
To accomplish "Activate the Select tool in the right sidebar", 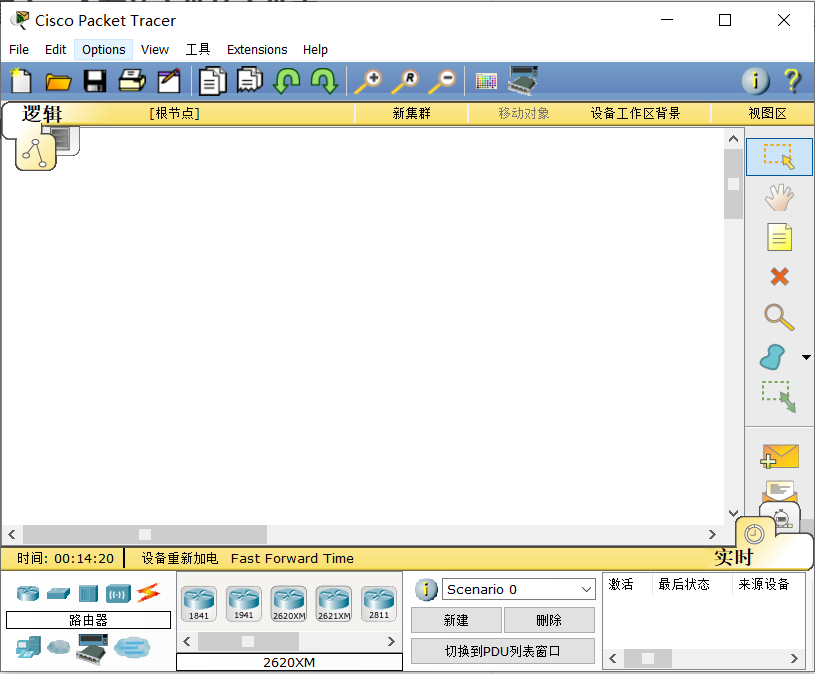I will point(779,157).
